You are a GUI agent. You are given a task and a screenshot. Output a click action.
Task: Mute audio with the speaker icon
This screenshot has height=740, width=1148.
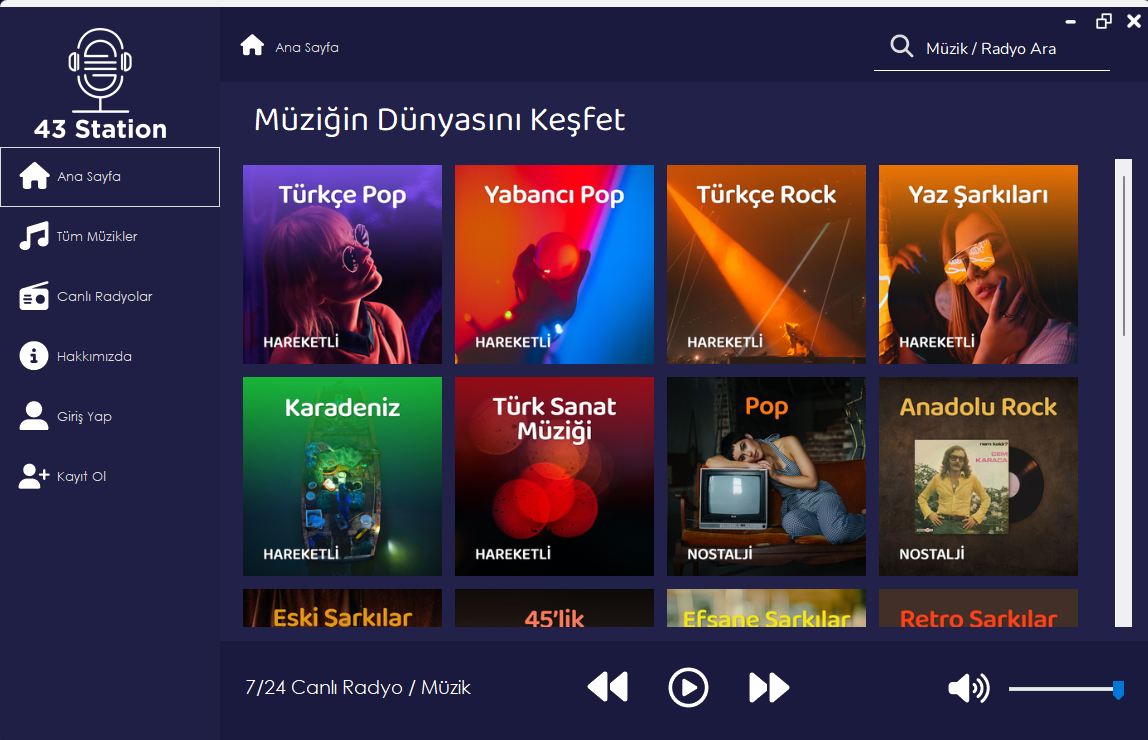968,688
